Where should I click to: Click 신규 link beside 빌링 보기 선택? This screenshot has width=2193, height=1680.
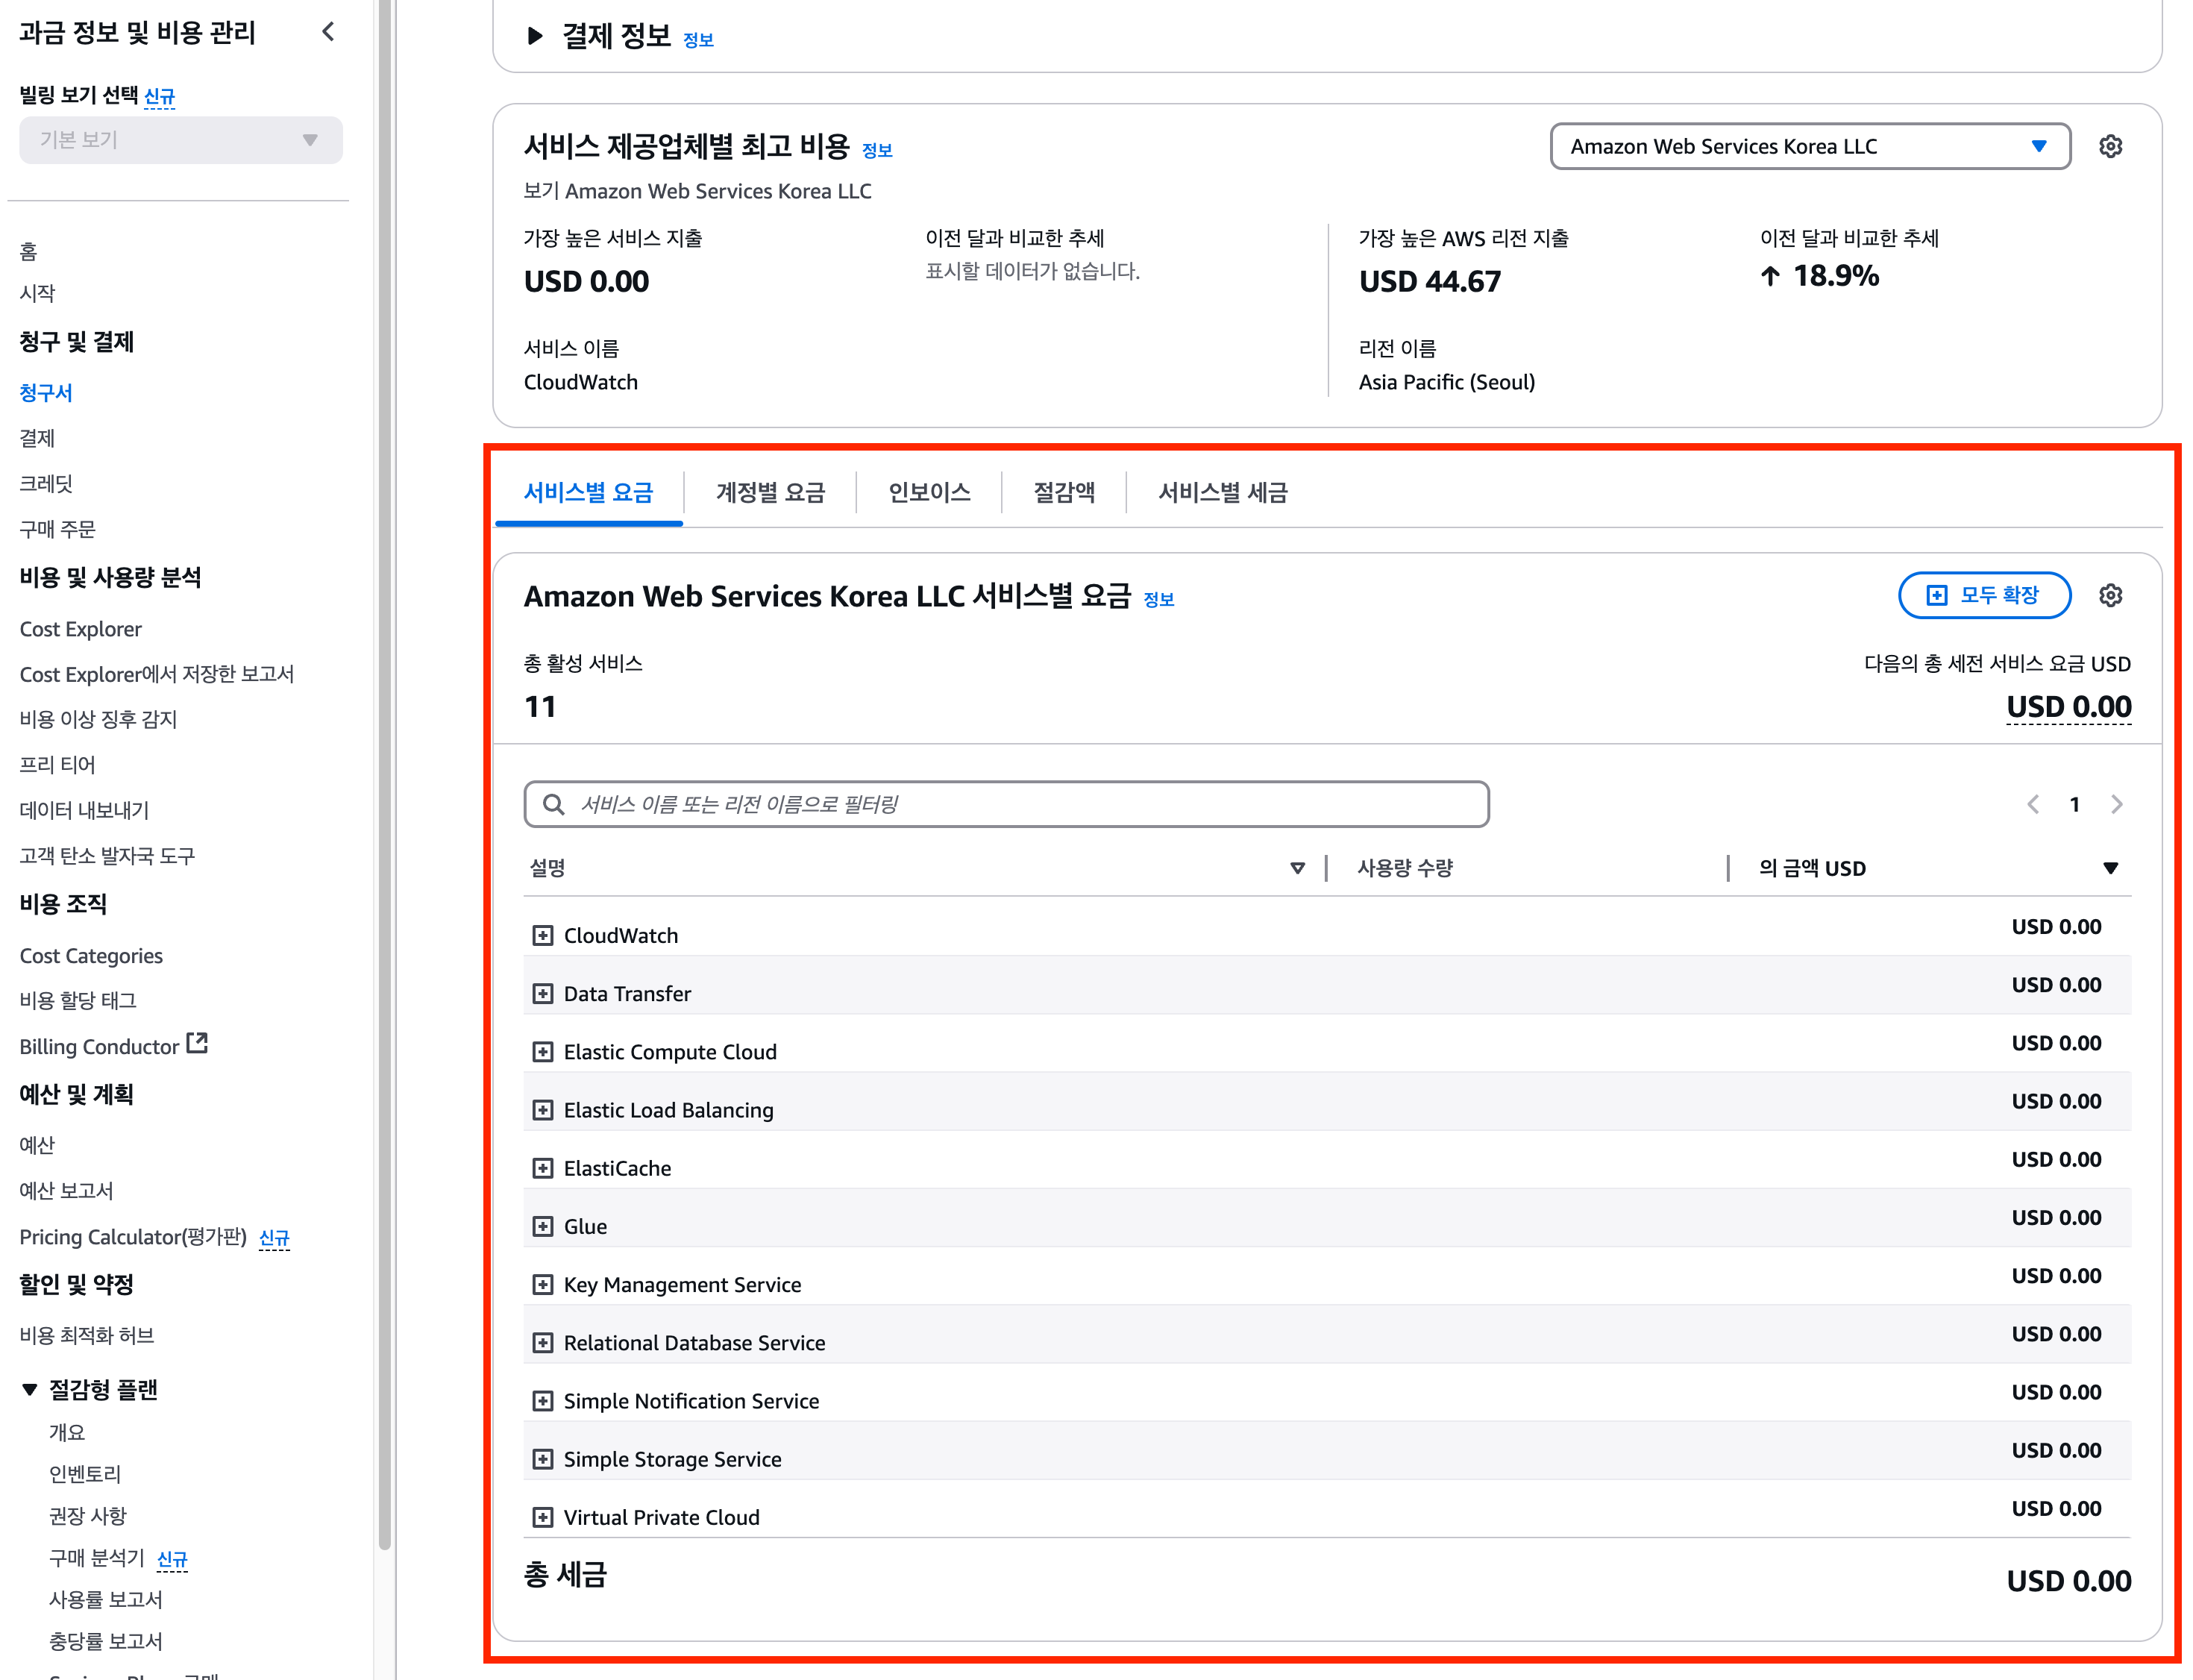pos(159,96)
